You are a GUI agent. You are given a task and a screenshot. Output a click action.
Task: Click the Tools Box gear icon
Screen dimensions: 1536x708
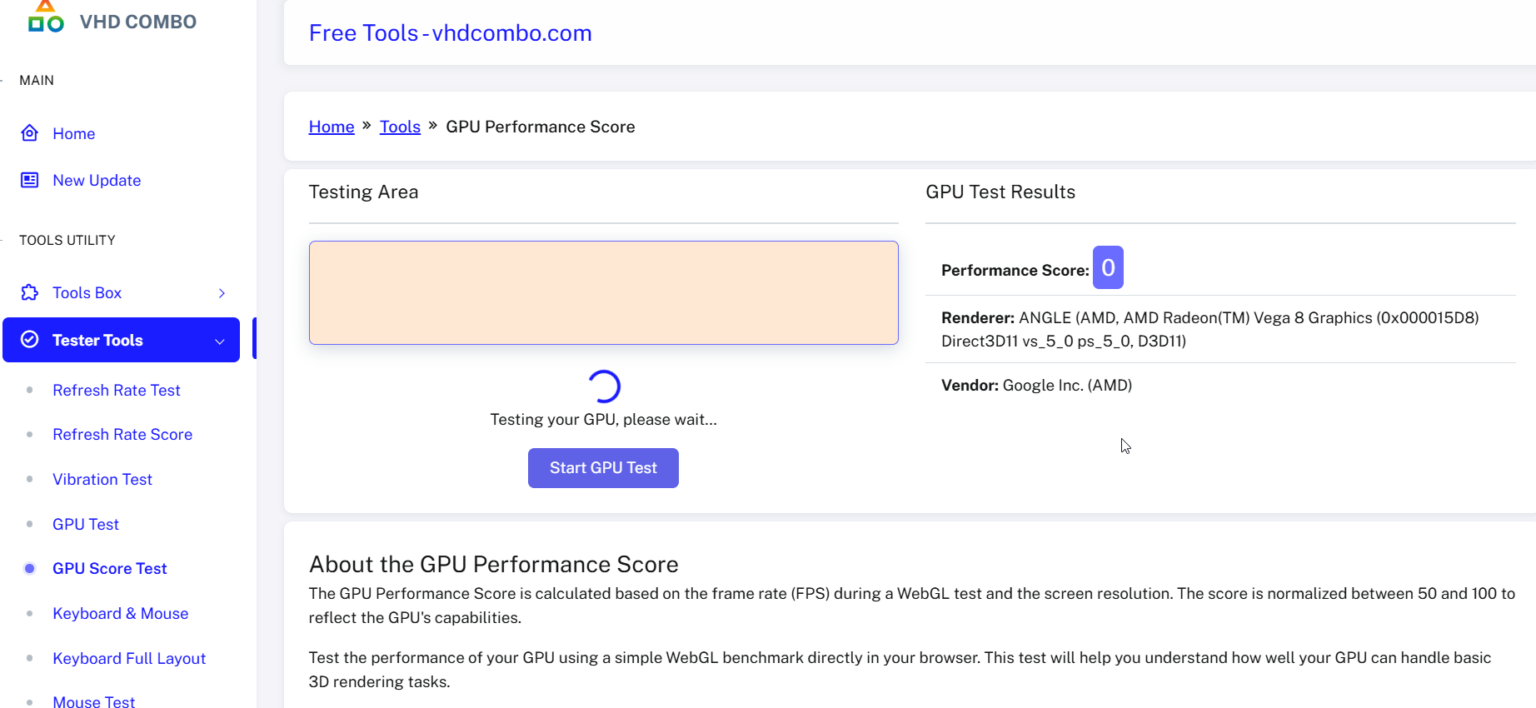point(29,292)
